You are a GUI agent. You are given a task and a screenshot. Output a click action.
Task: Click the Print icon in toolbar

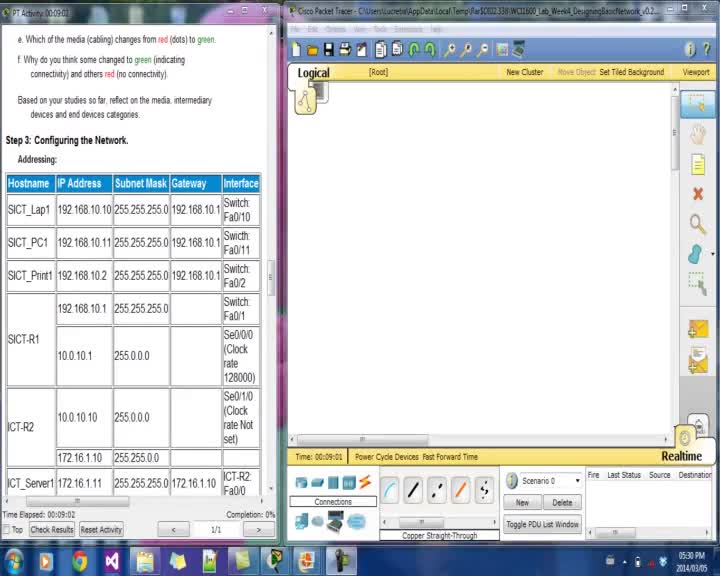pyautogui.click(x=343, y=50)
